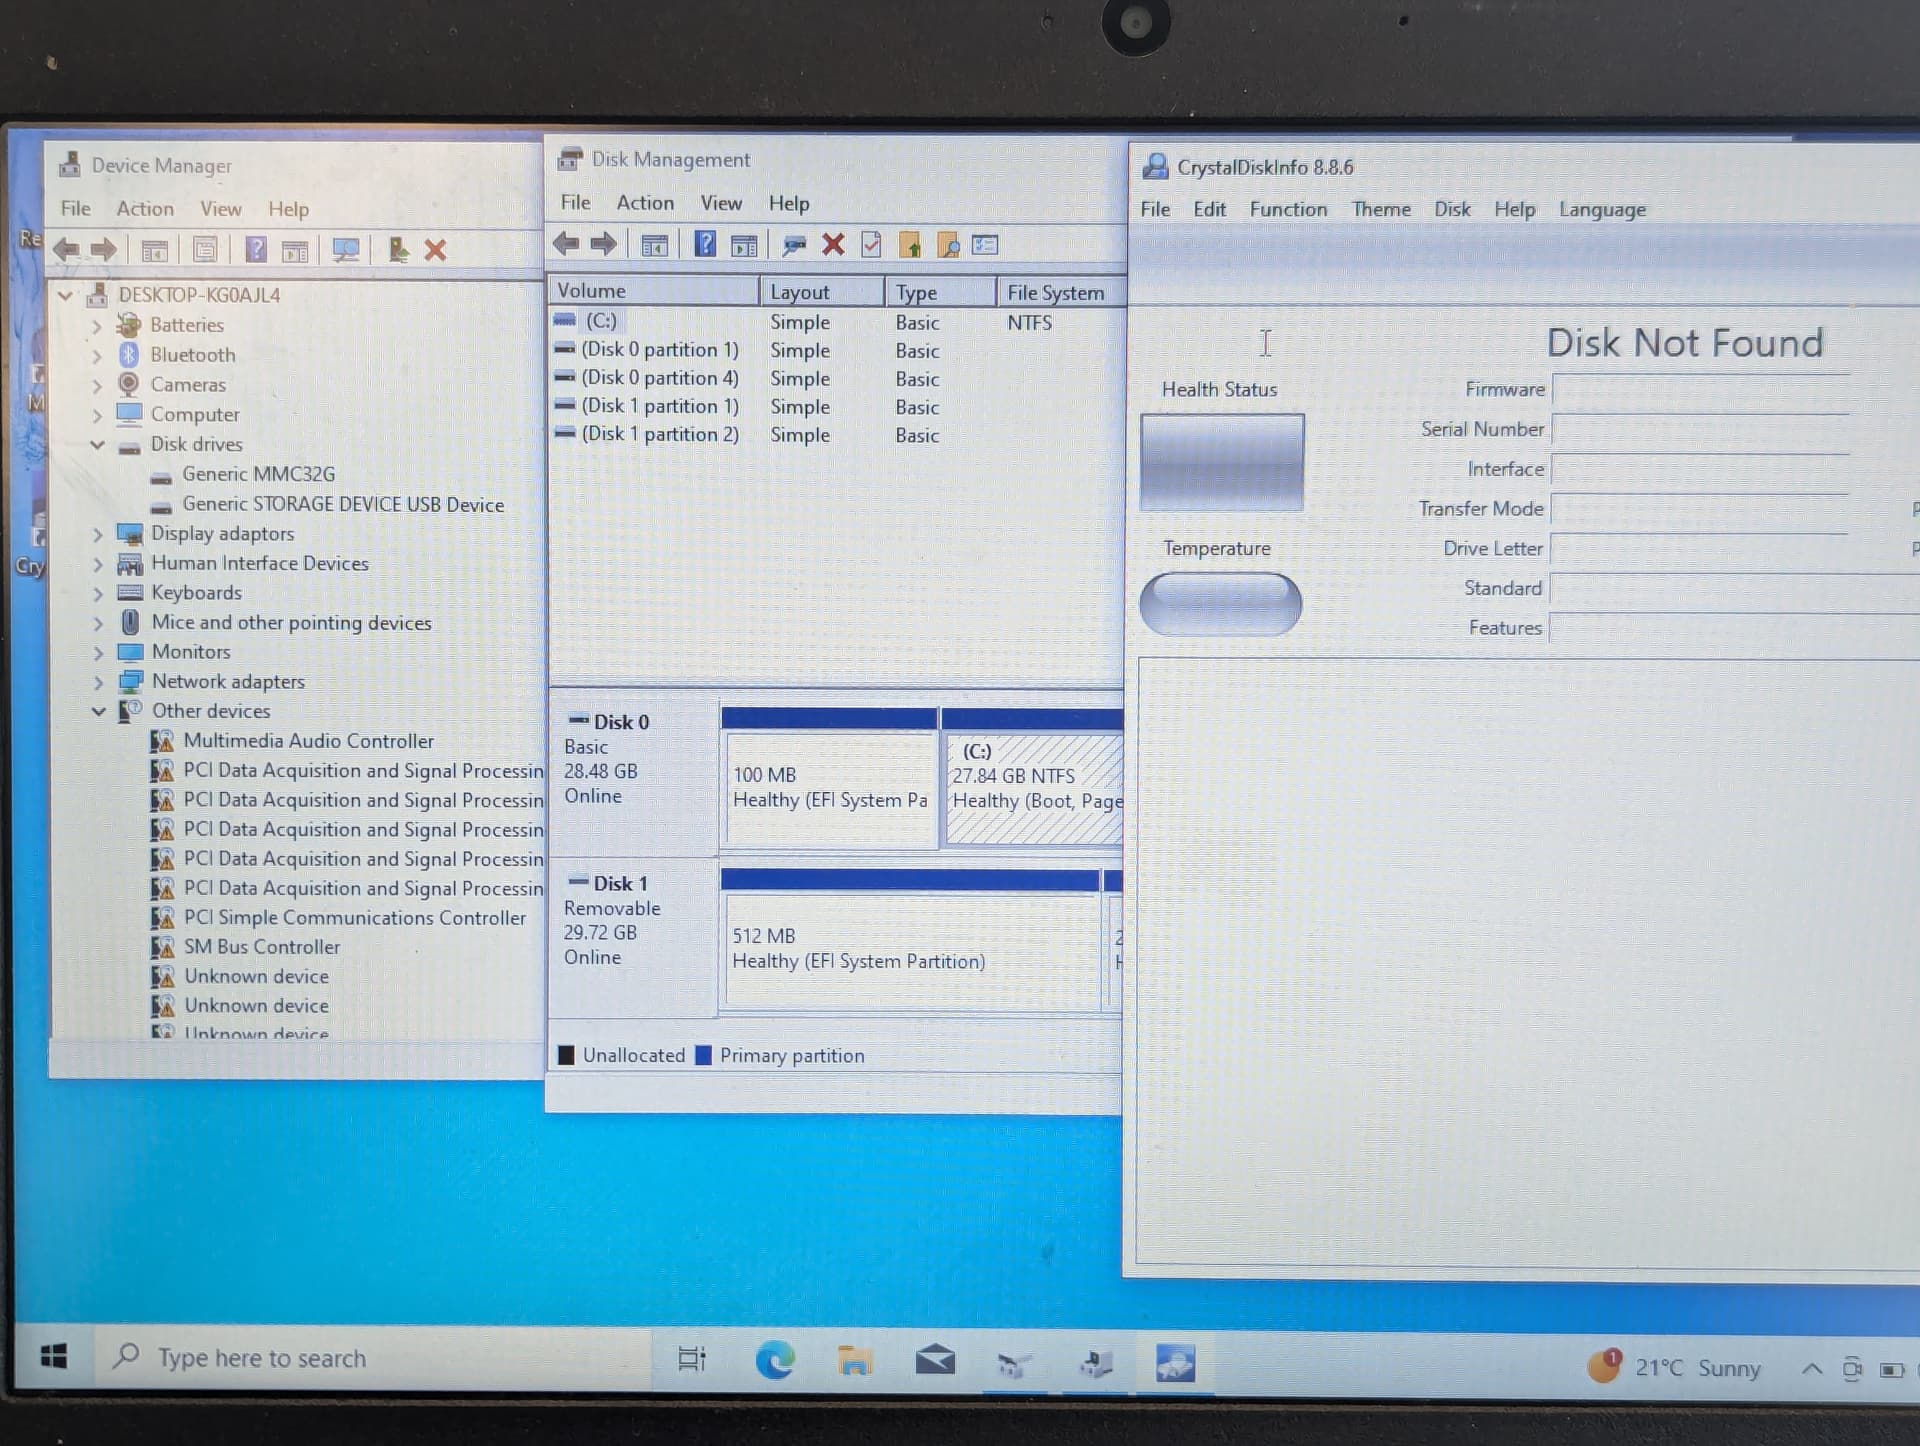Open Help menu in Disk Management
1920x1446 pixels.
click(x=789, y=203)
